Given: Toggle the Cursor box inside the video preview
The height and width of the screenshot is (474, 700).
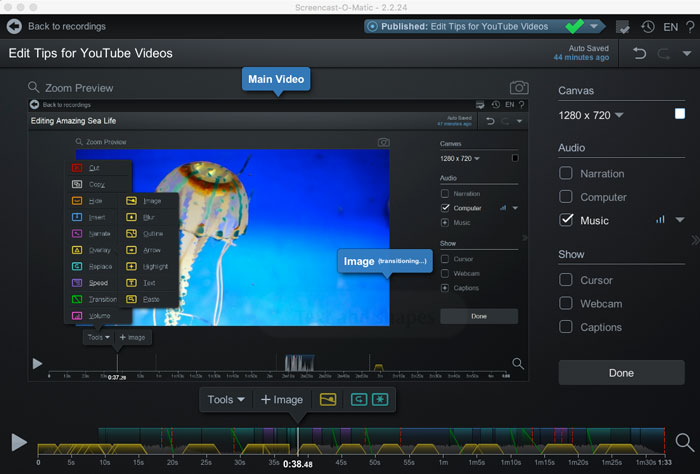Looking at the screenshot, I should [445, 259].
